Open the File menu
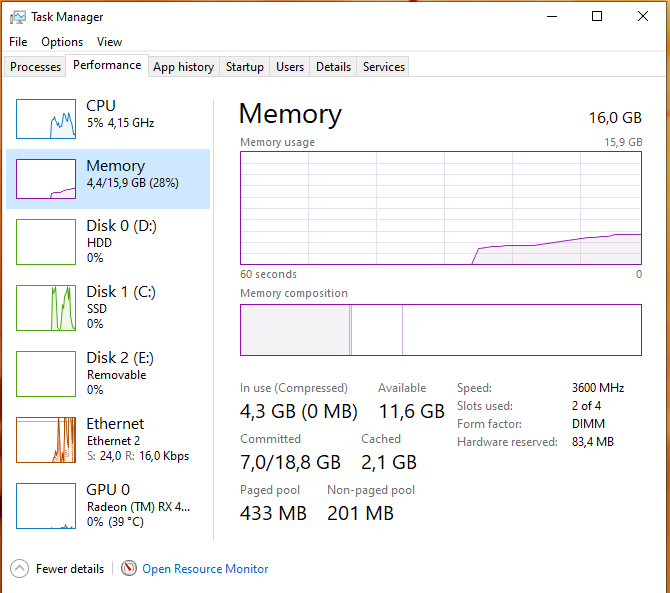 18,42
